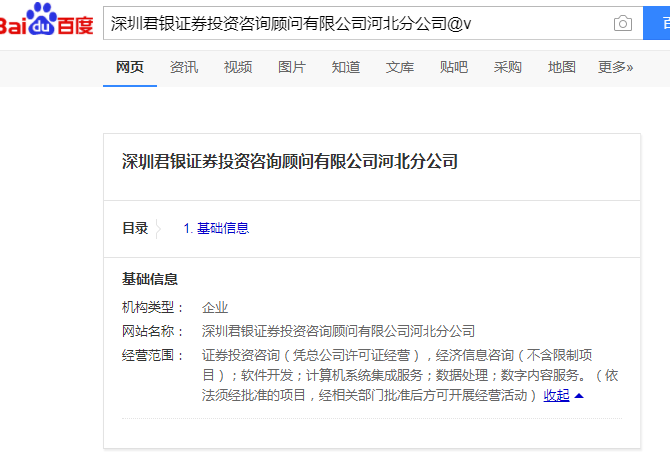Click the collapse triangle arrow after 收起

[x=579, y=396]
